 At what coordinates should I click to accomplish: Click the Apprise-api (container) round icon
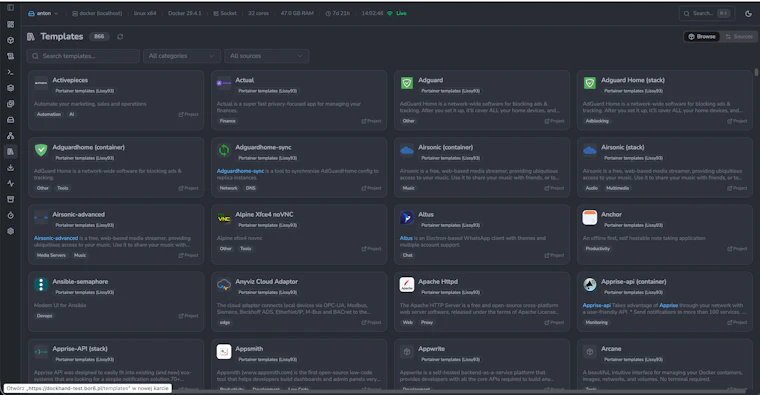(589, 284)
